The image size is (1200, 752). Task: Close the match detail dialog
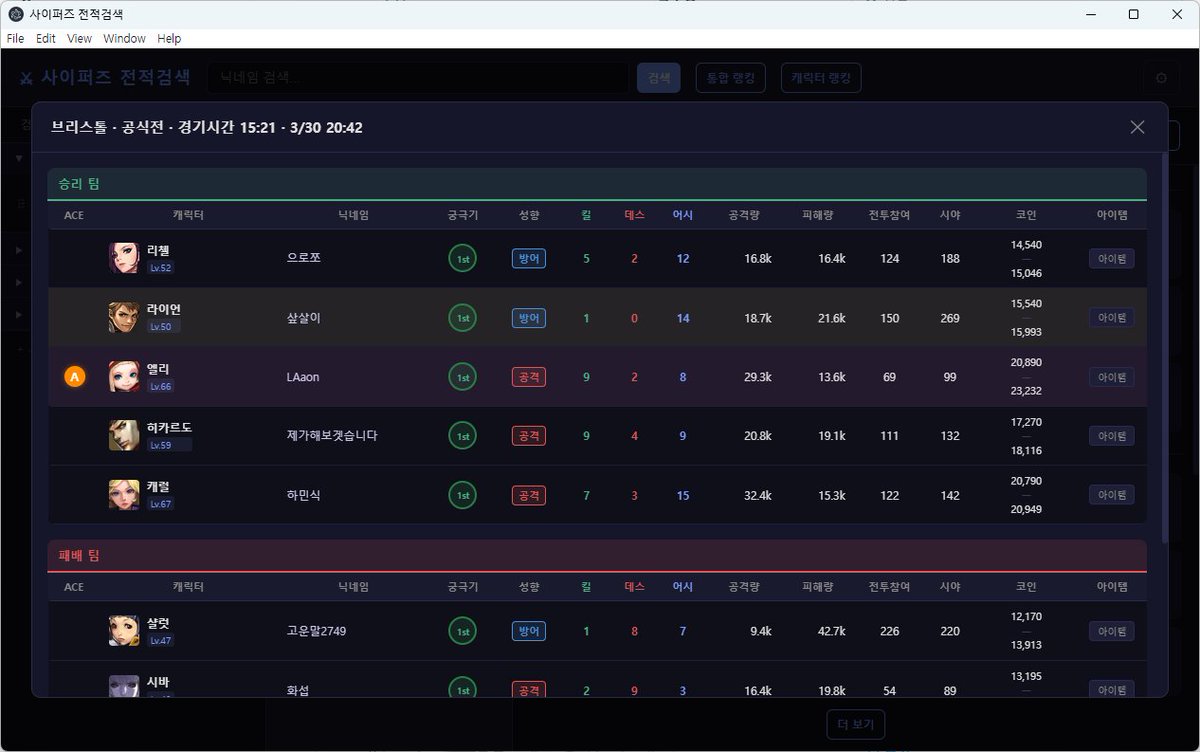(1137, 127)
